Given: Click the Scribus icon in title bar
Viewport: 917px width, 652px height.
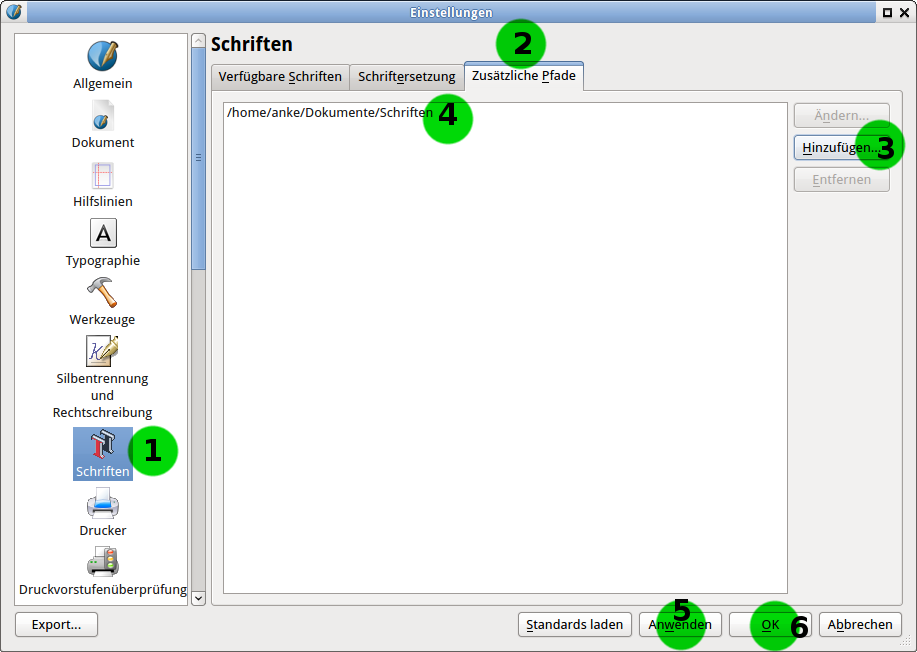Looking at the screenshot, I should click(x=14, y=12).
